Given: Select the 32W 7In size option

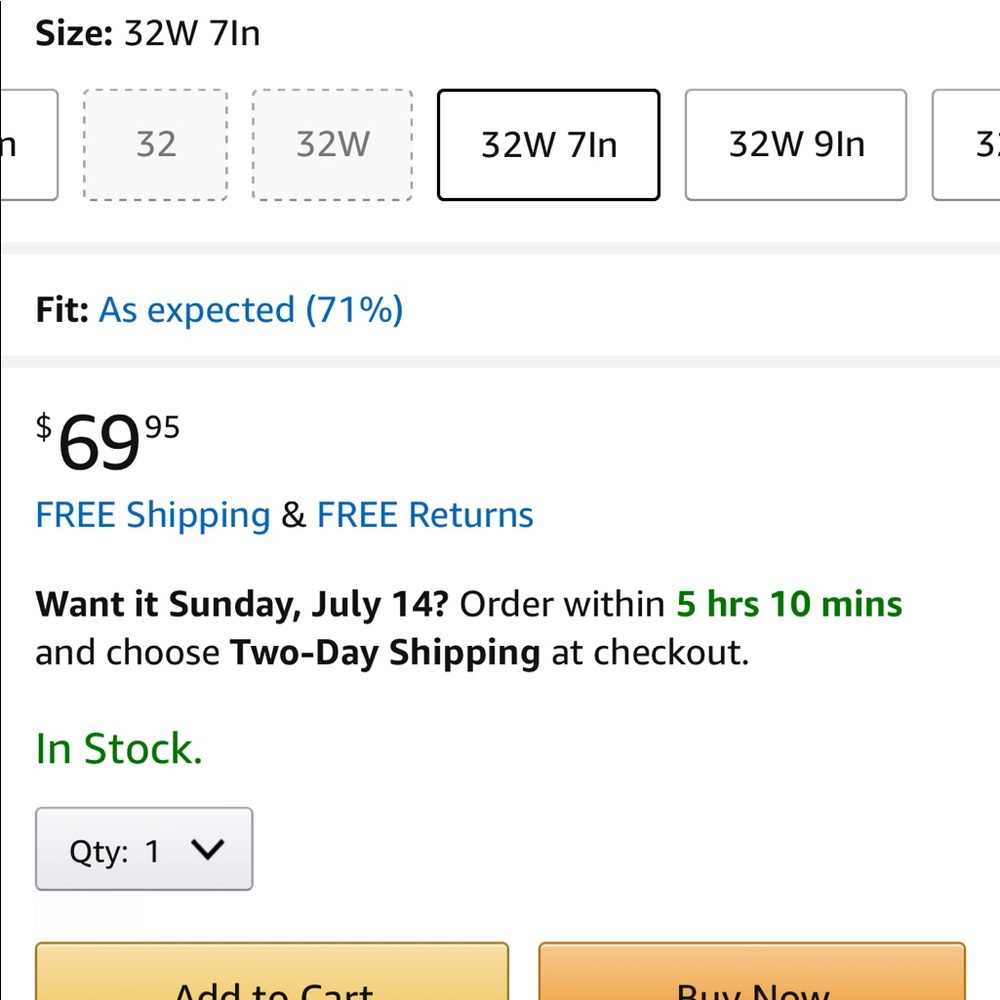Looking at the screenshot, I should point(548,145).
